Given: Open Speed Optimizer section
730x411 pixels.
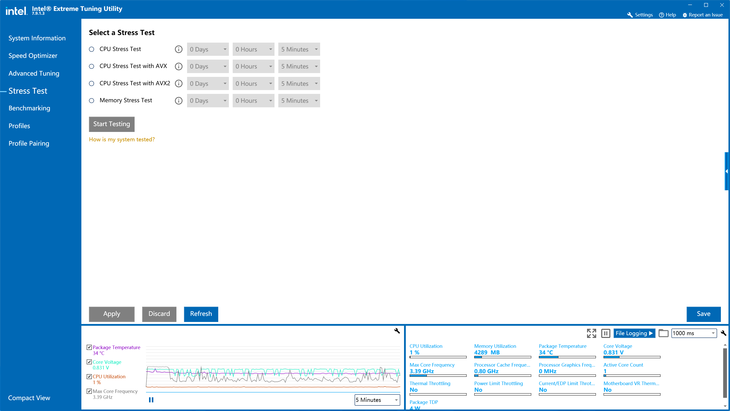Looking at the screenshot, I should pyautogui.click(x=33, y=56).
